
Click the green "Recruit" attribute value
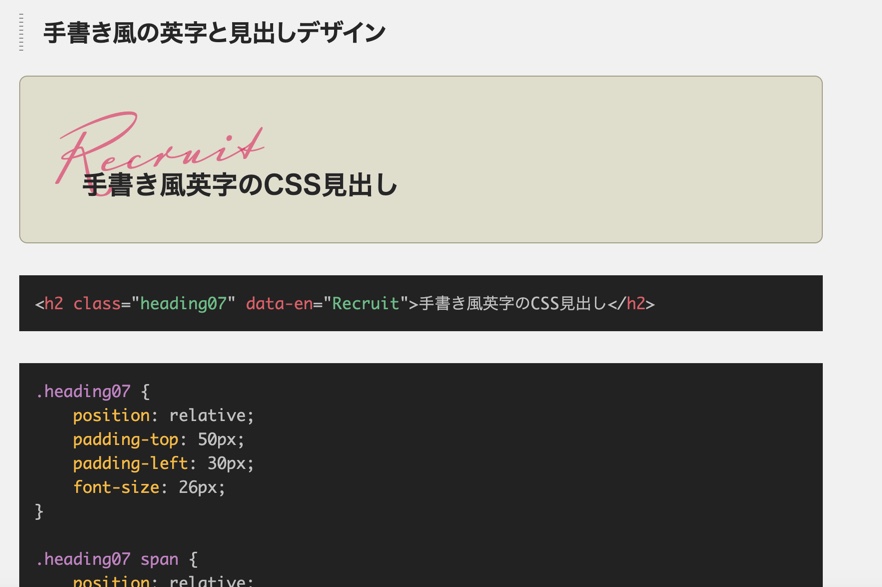[x=365, y=304]
